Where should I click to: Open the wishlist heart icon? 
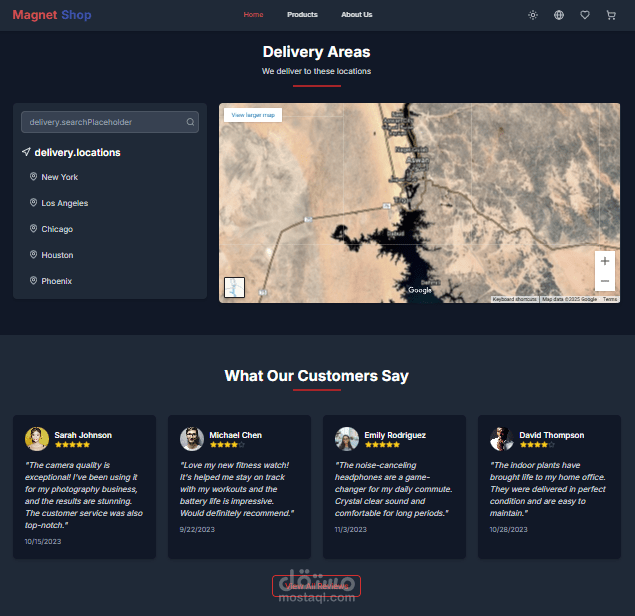coord(585,15)
